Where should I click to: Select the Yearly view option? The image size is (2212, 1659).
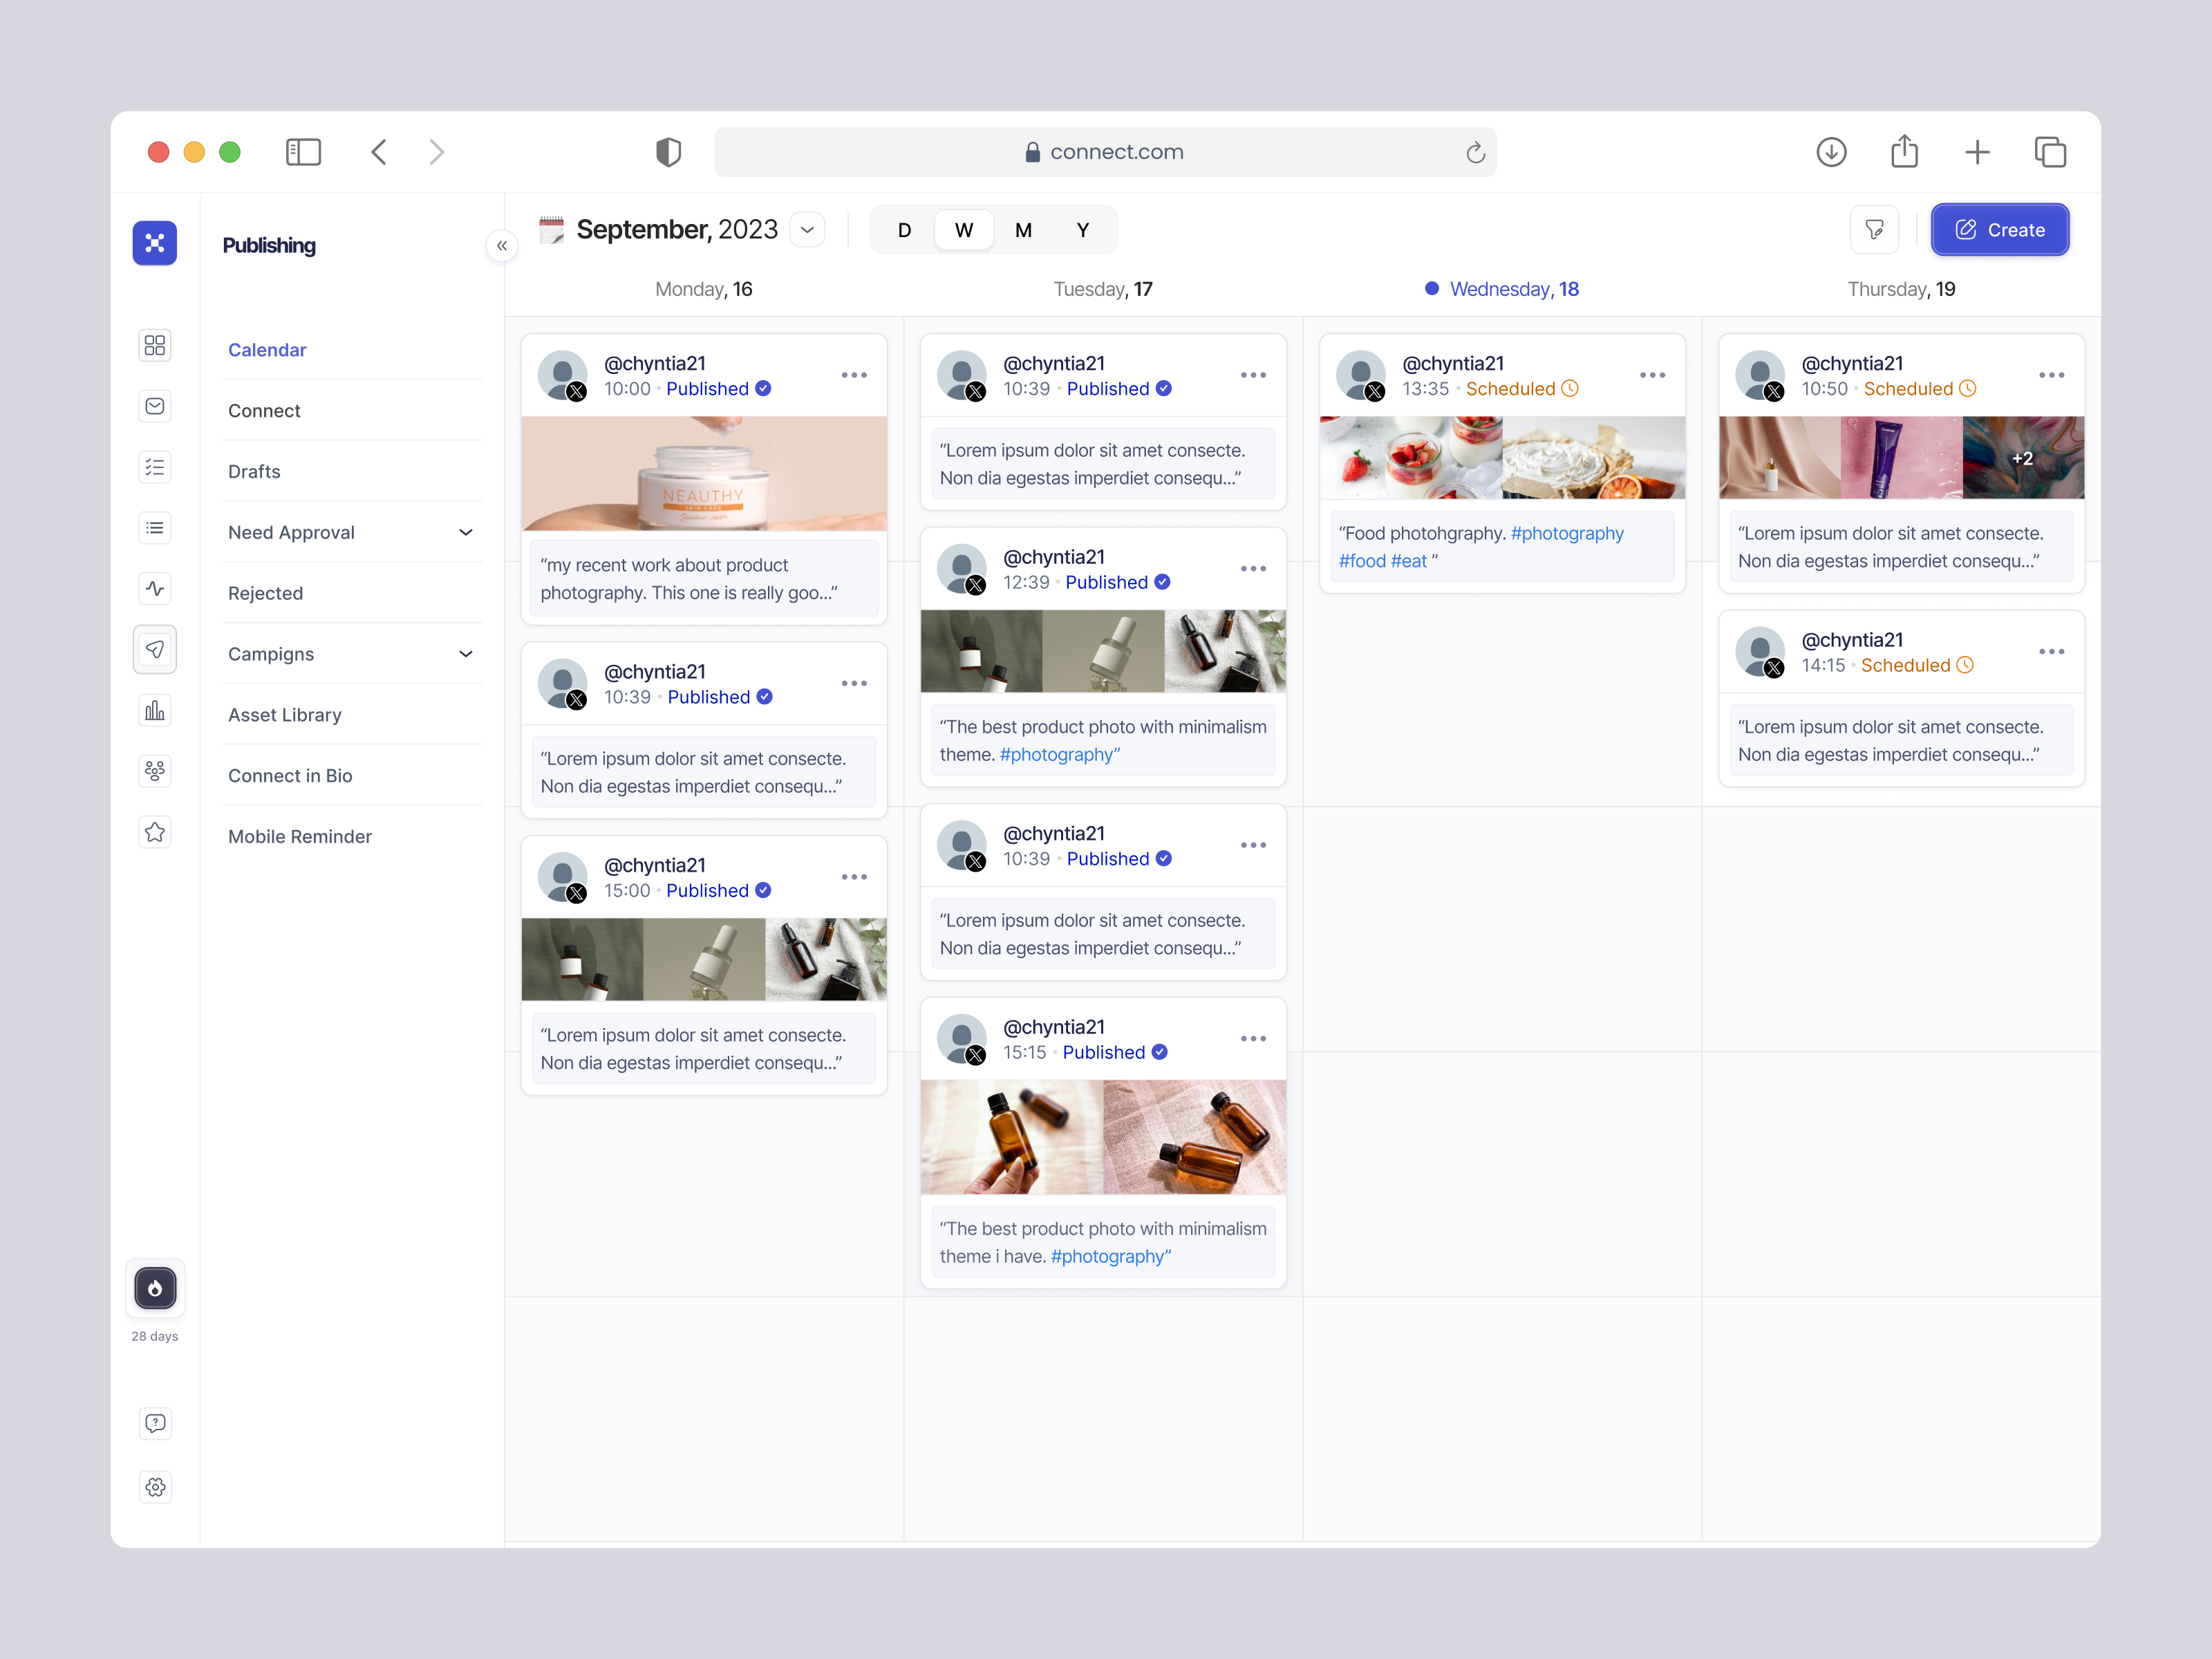pos(1083,229)
